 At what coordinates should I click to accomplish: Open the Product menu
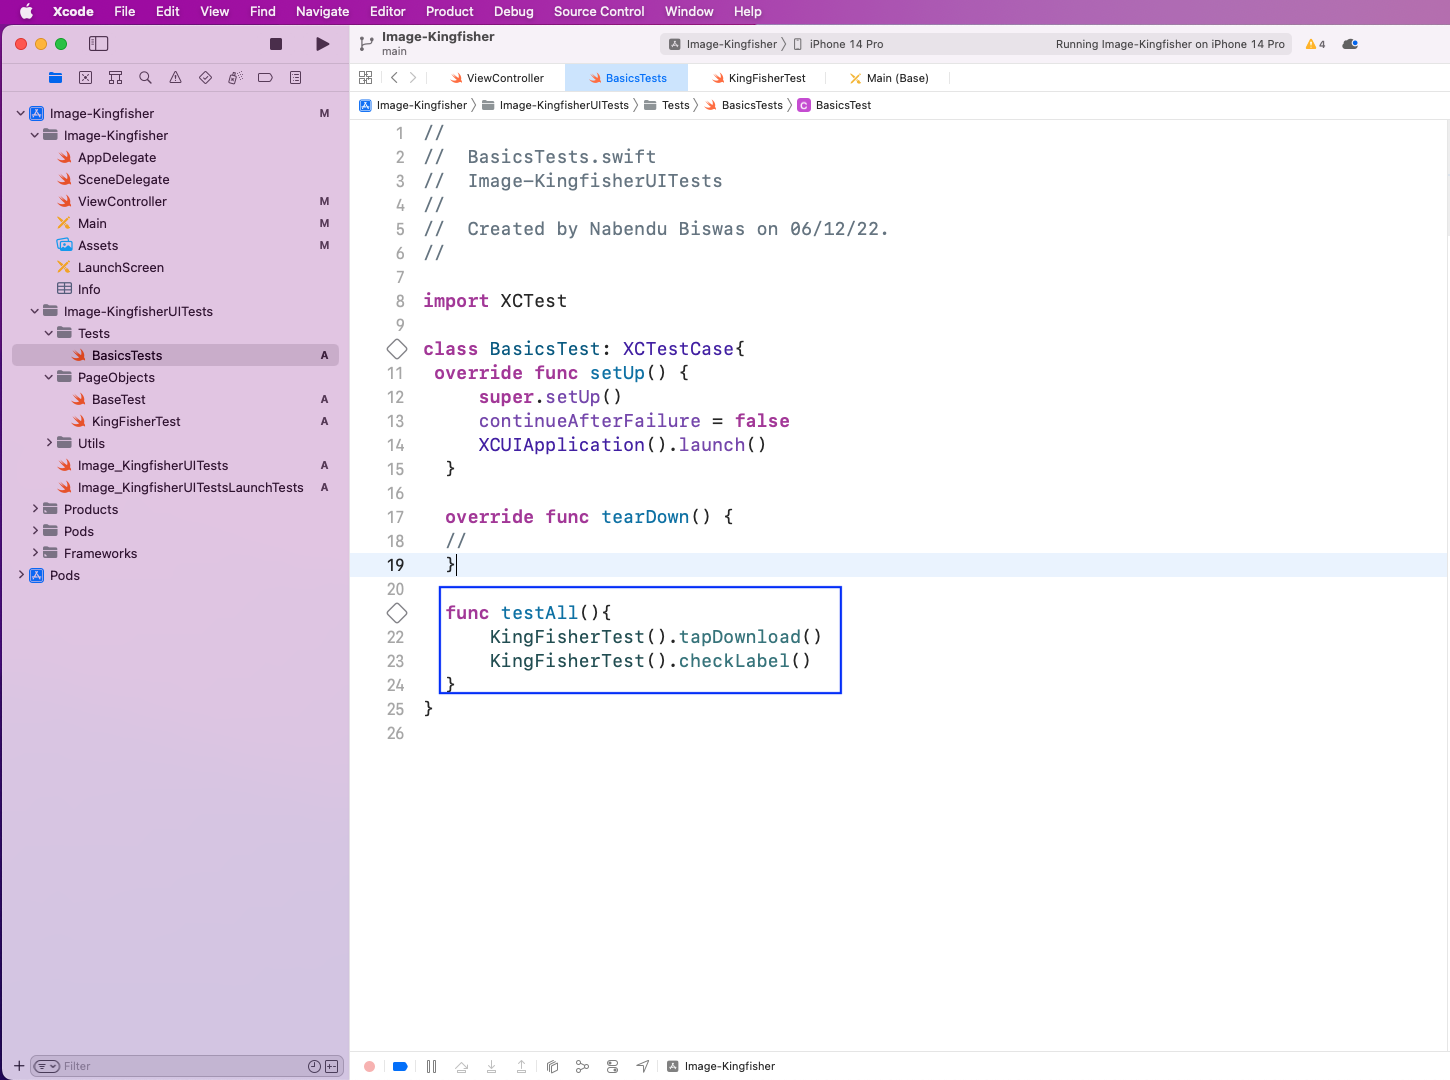click(x=449, y=11)
